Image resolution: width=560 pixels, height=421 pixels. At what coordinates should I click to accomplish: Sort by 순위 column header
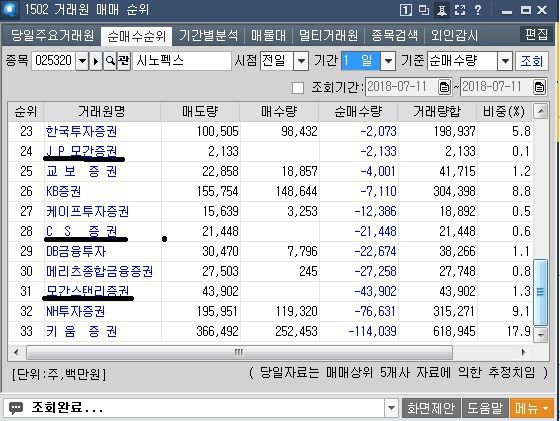[26, 112]
